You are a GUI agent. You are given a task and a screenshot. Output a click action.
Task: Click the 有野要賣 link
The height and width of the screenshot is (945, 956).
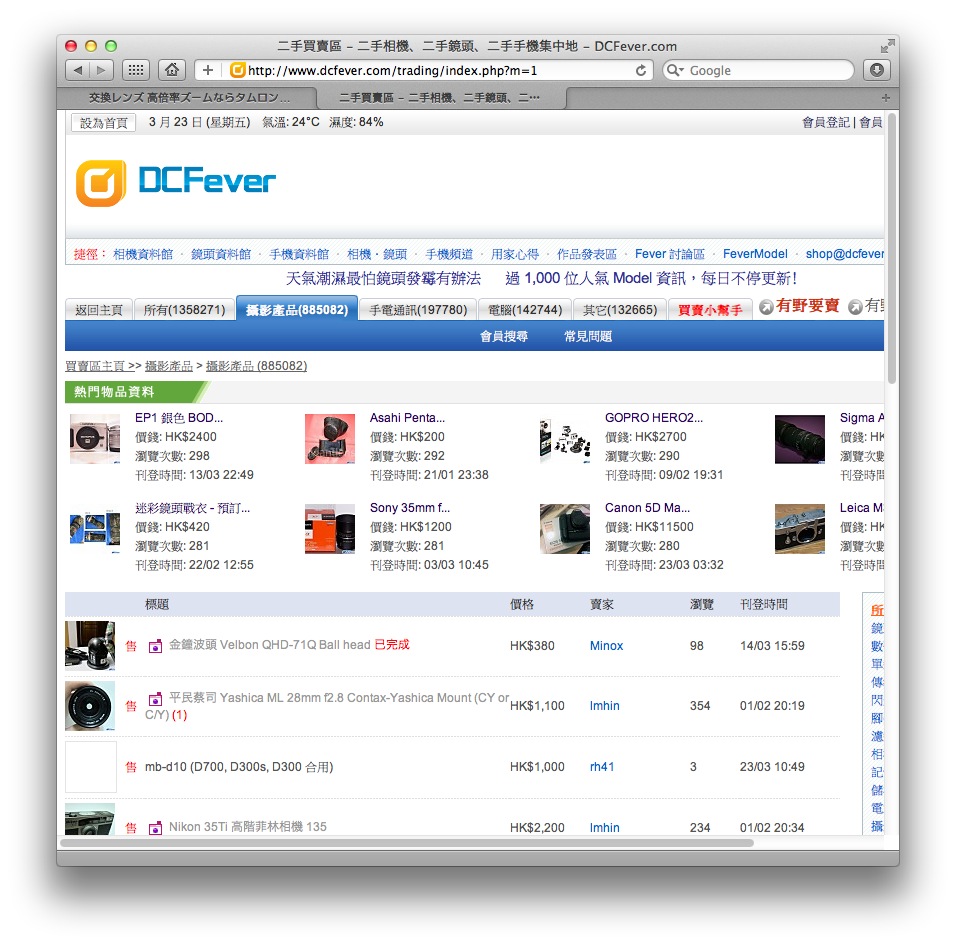(807, 306)
